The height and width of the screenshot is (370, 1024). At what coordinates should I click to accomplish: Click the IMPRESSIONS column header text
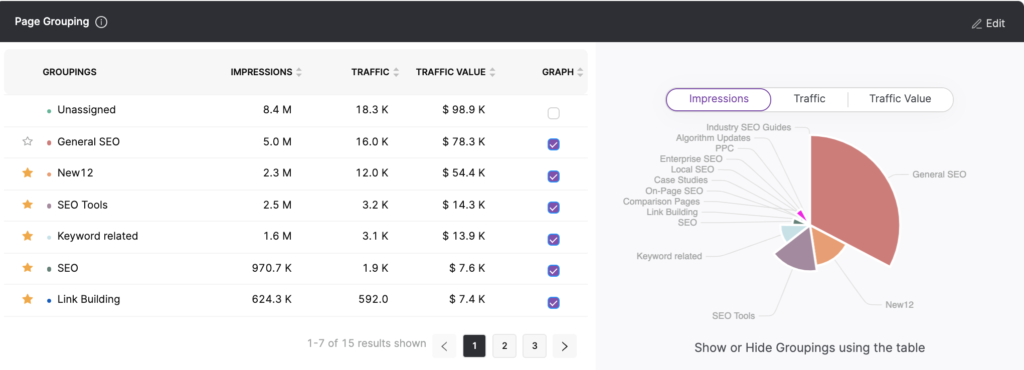(261, 72)
